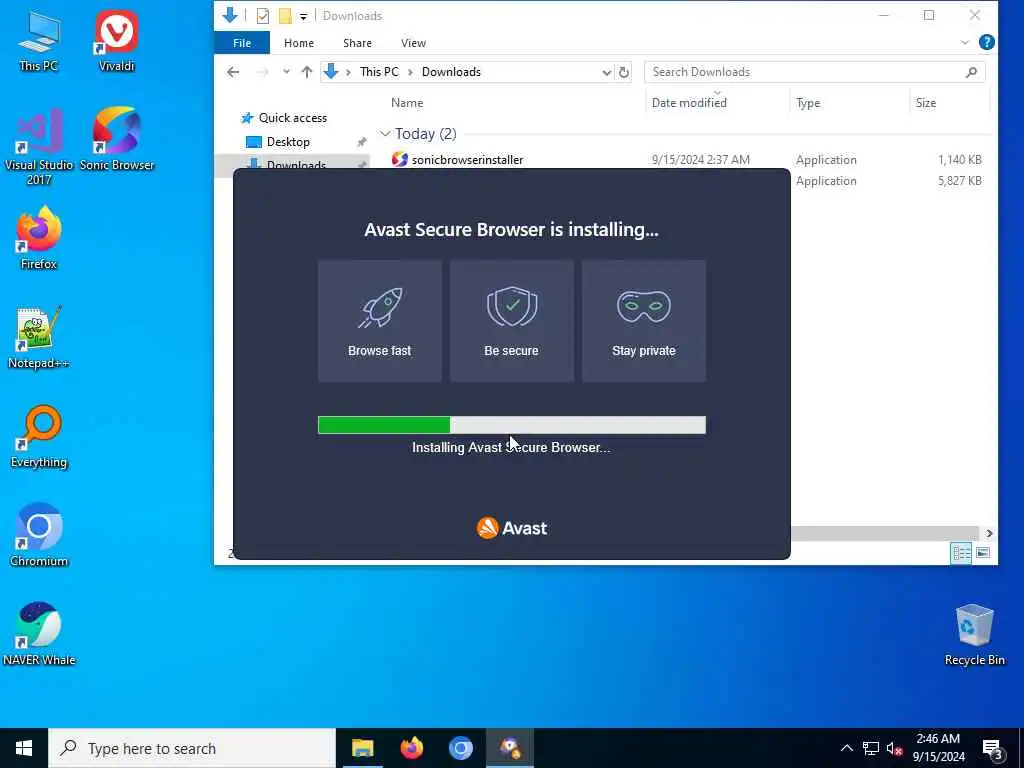Open the recent locations dropdown
1024x768 pixels.
(286, 72)
